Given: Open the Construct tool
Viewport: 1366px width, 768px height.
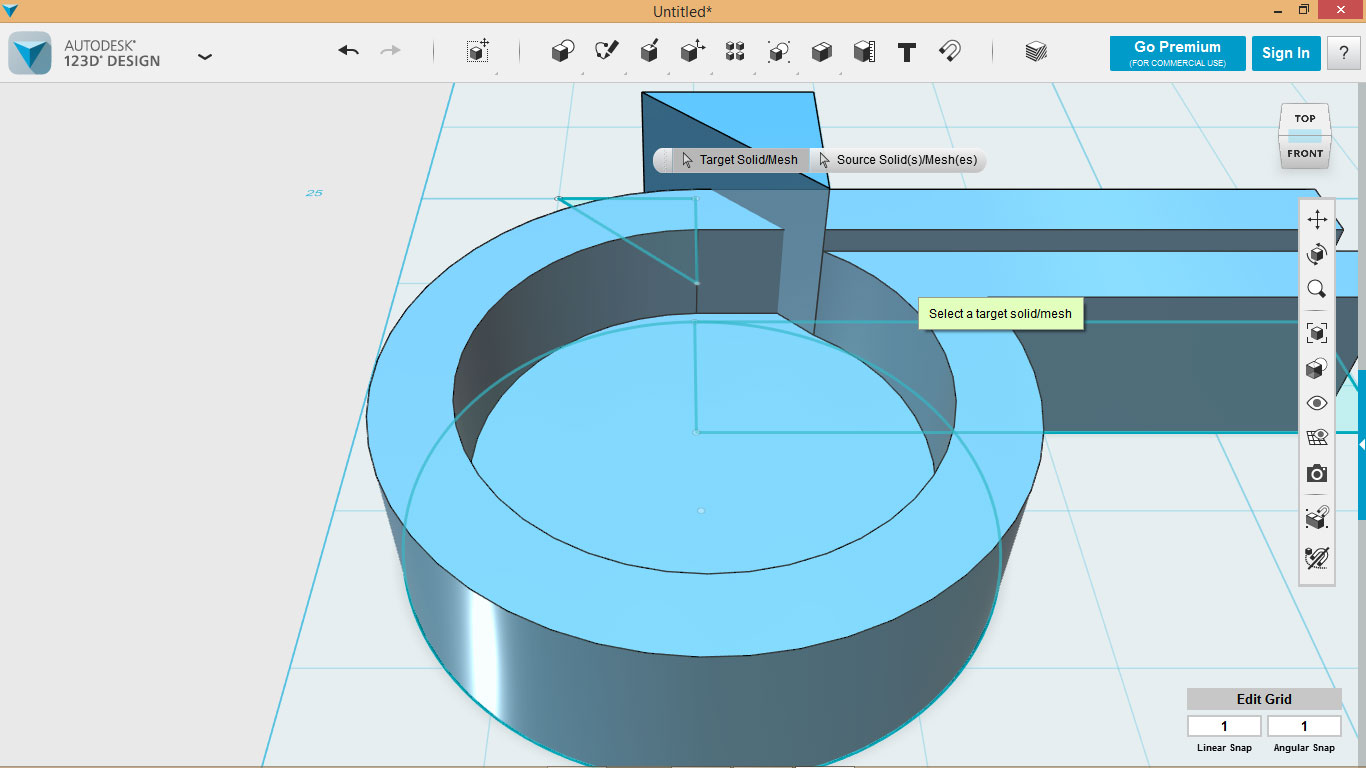Looking at the screenshot, I should click(x=649, y=52).
